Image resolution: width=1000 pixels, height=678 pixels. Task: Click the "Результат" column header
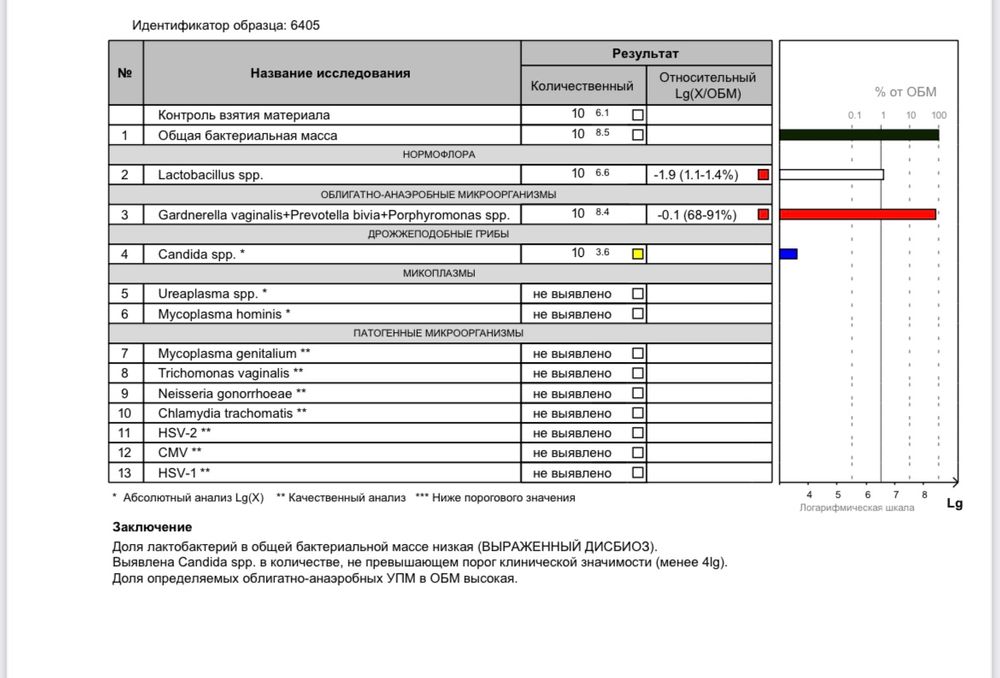pos(645,53)
